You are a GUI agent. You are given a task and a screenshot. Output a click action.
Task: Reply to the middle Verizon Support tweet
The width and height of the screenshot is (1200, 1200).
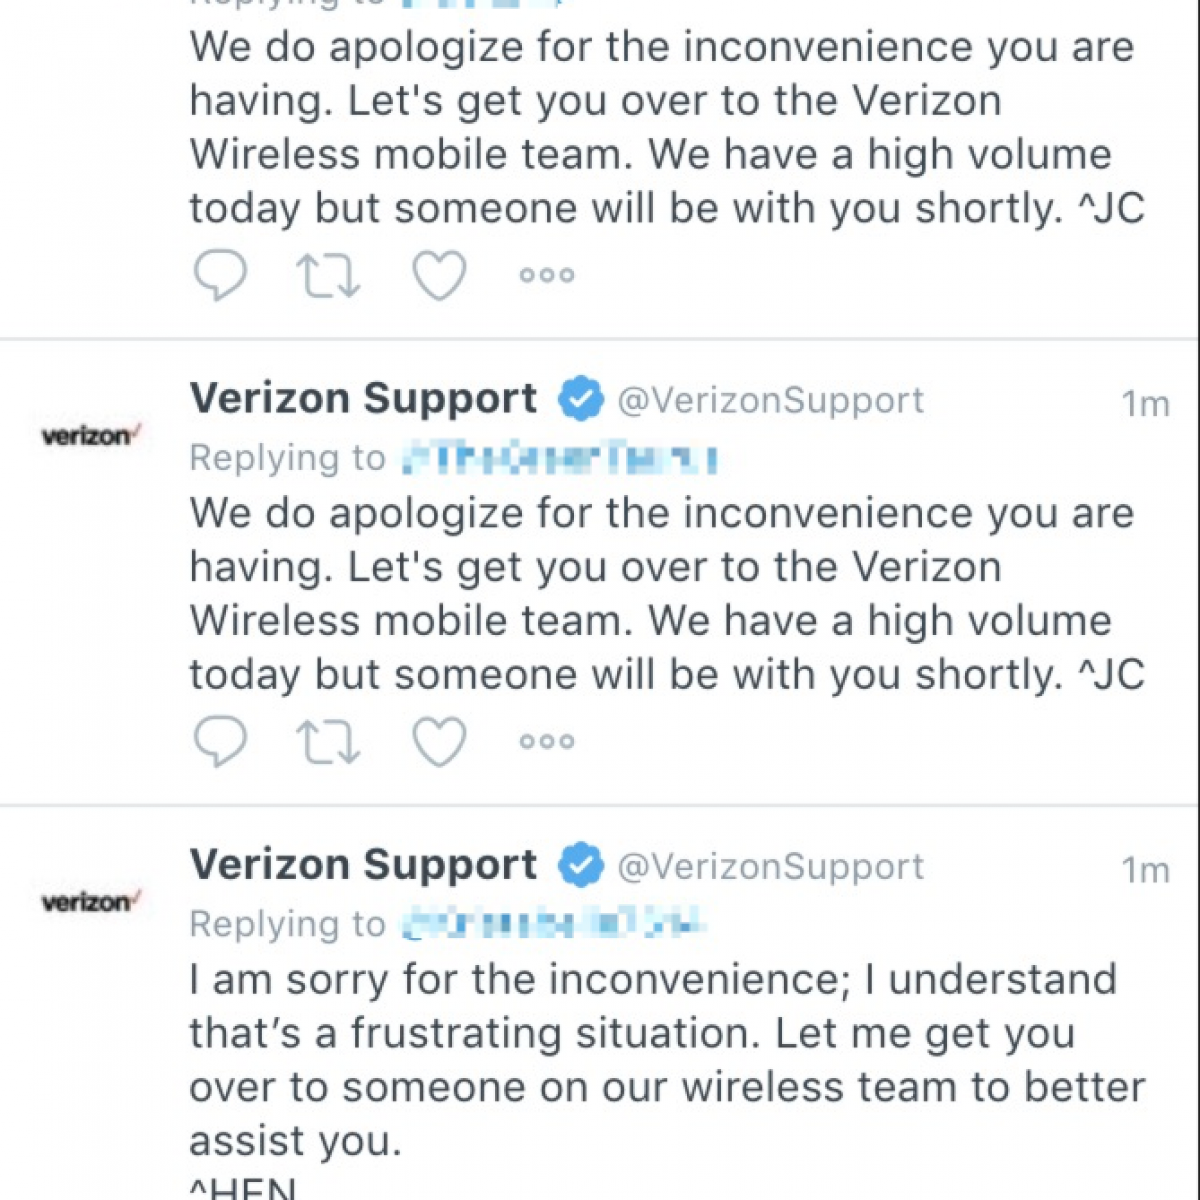coord(219,741)
